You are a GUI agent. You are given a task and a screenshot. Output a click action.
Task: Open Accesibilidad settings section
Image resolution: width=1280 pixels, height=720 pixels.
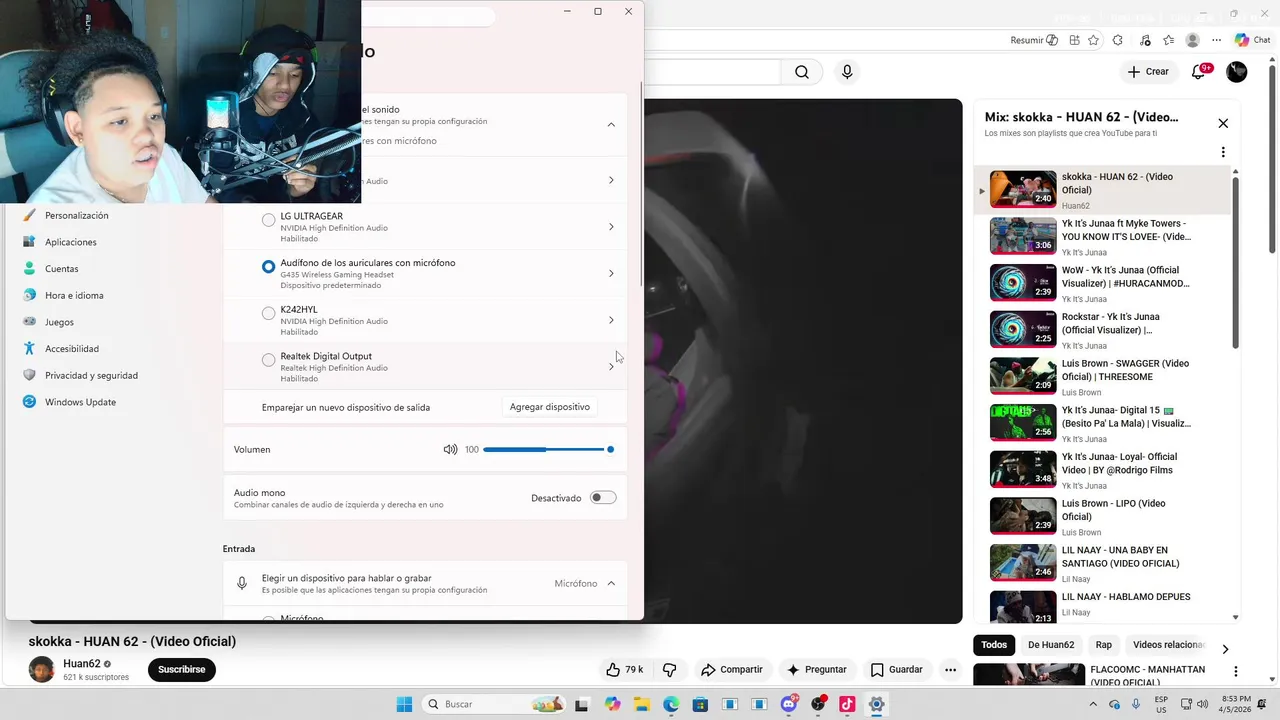(72, 349)
